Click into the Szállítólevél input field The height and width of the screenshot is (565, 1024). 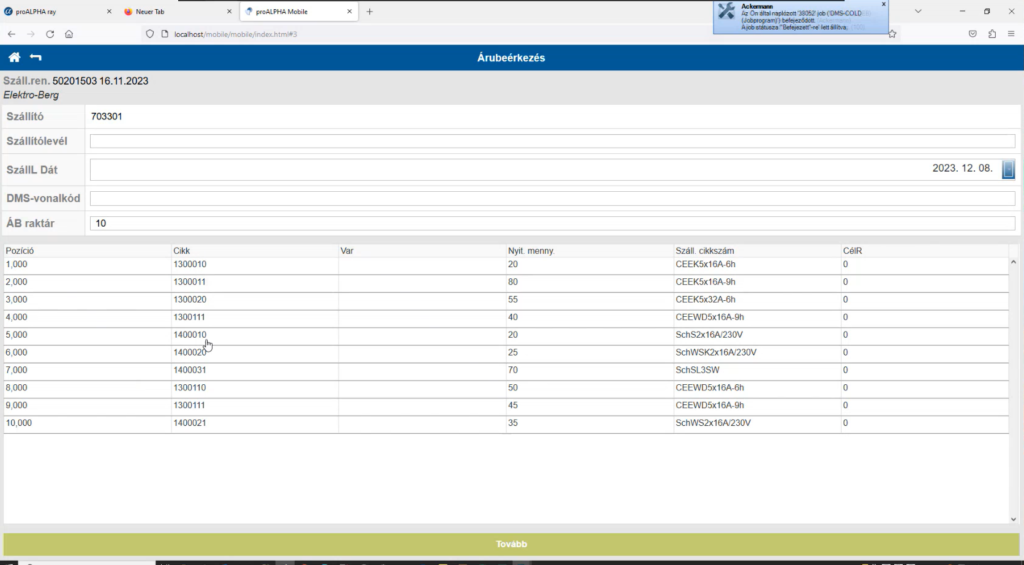pyautogui.click(x=552, y=141)
